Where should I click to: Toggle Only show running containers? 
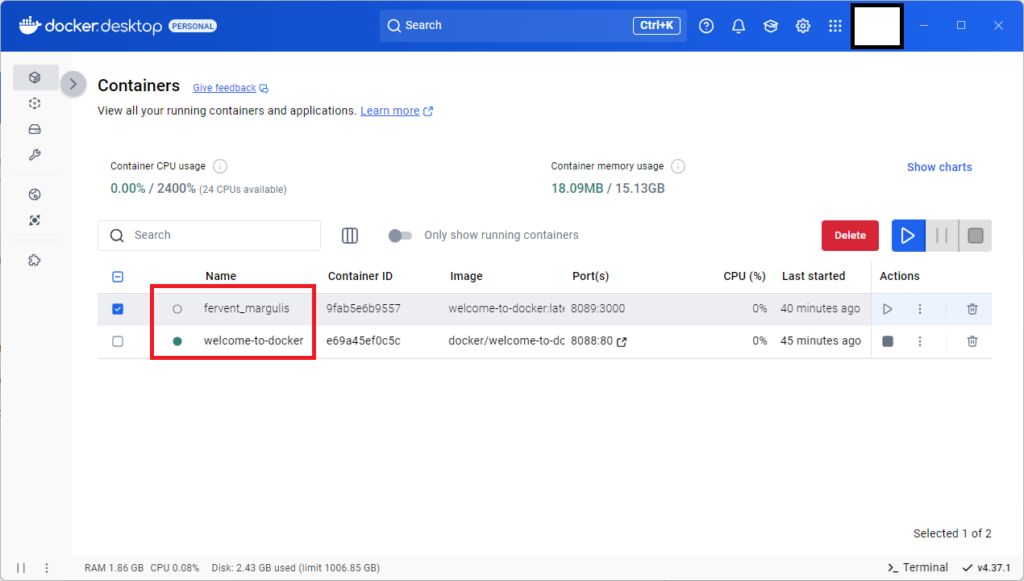click(400, 236)
